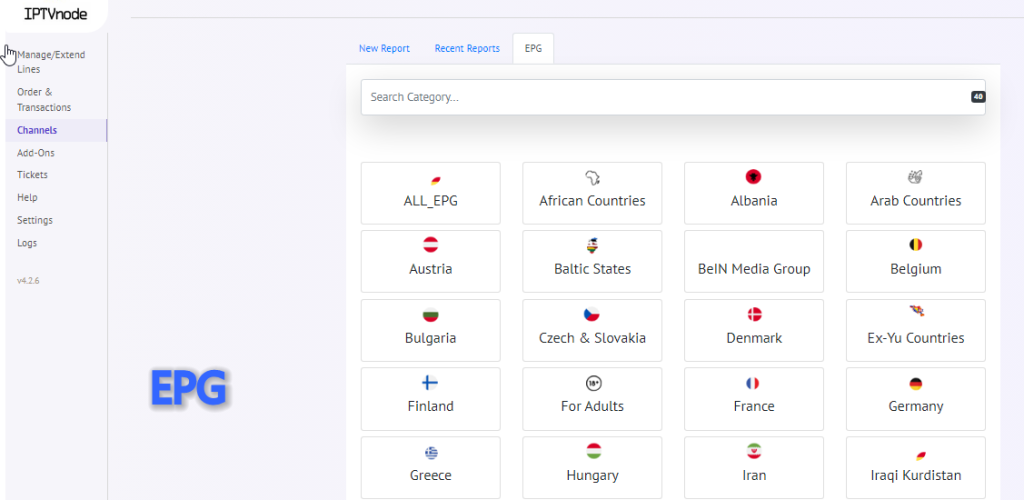This screenshot has width=1024, height=500.
Task: Focus the Search Category input field
Action: [660, 97]
